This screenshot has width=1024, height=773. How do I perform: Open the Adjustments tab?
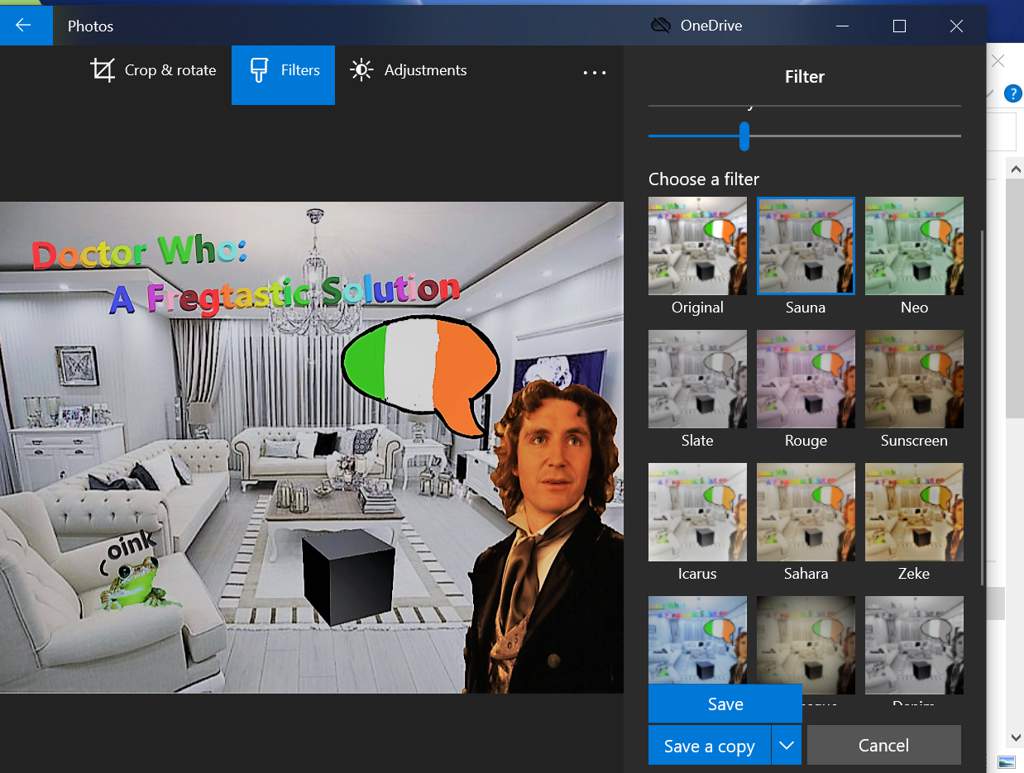(x=409, y=70)
